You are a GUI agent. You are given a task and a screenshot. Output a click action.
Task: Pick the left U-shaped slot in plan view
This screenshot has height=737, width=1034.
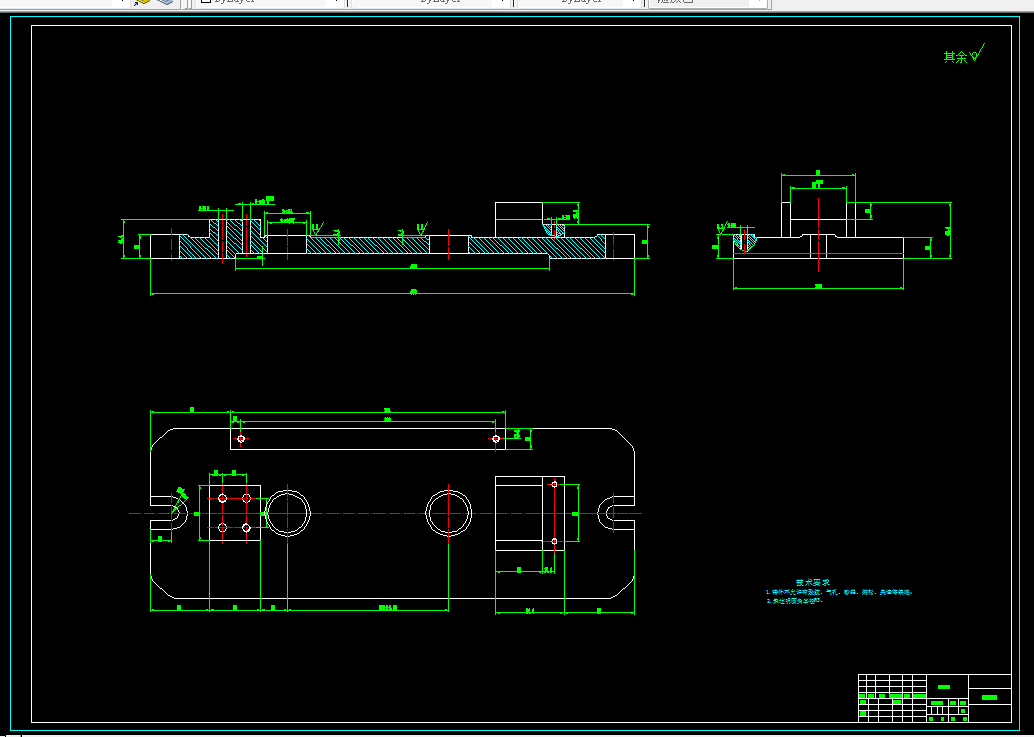tap(169, 513)
